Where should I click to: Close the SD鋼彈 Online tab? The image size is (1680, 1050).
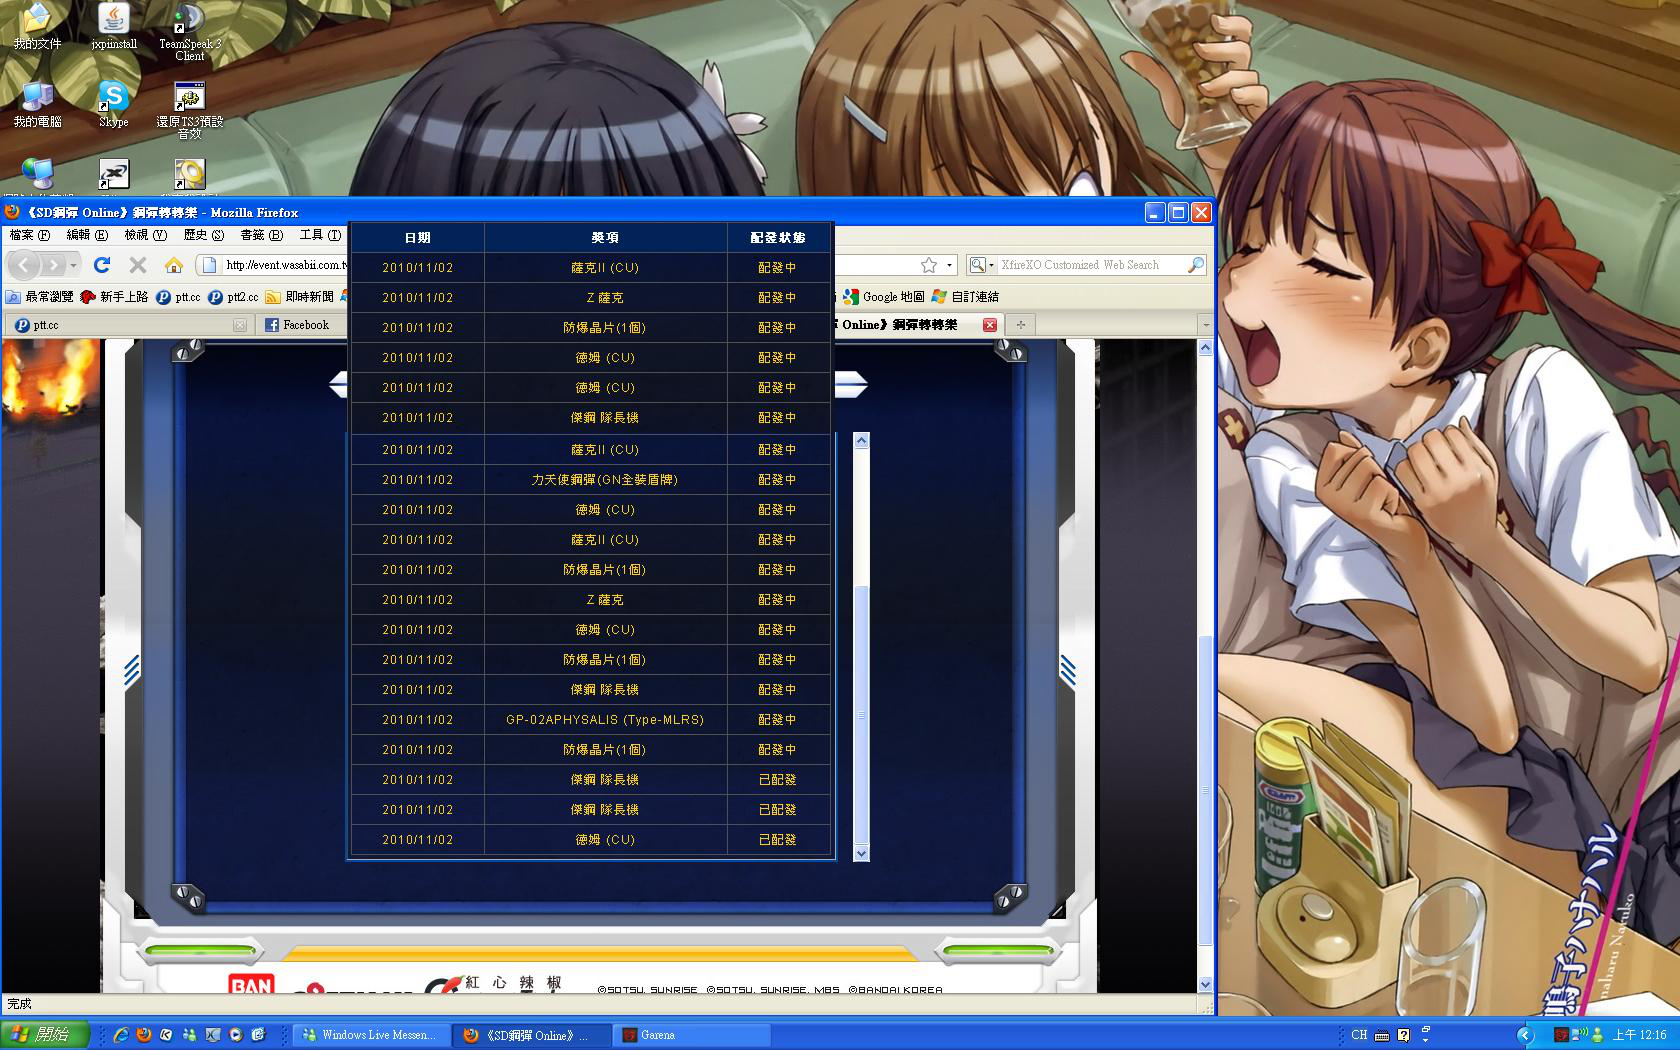(x=989, y=325)
